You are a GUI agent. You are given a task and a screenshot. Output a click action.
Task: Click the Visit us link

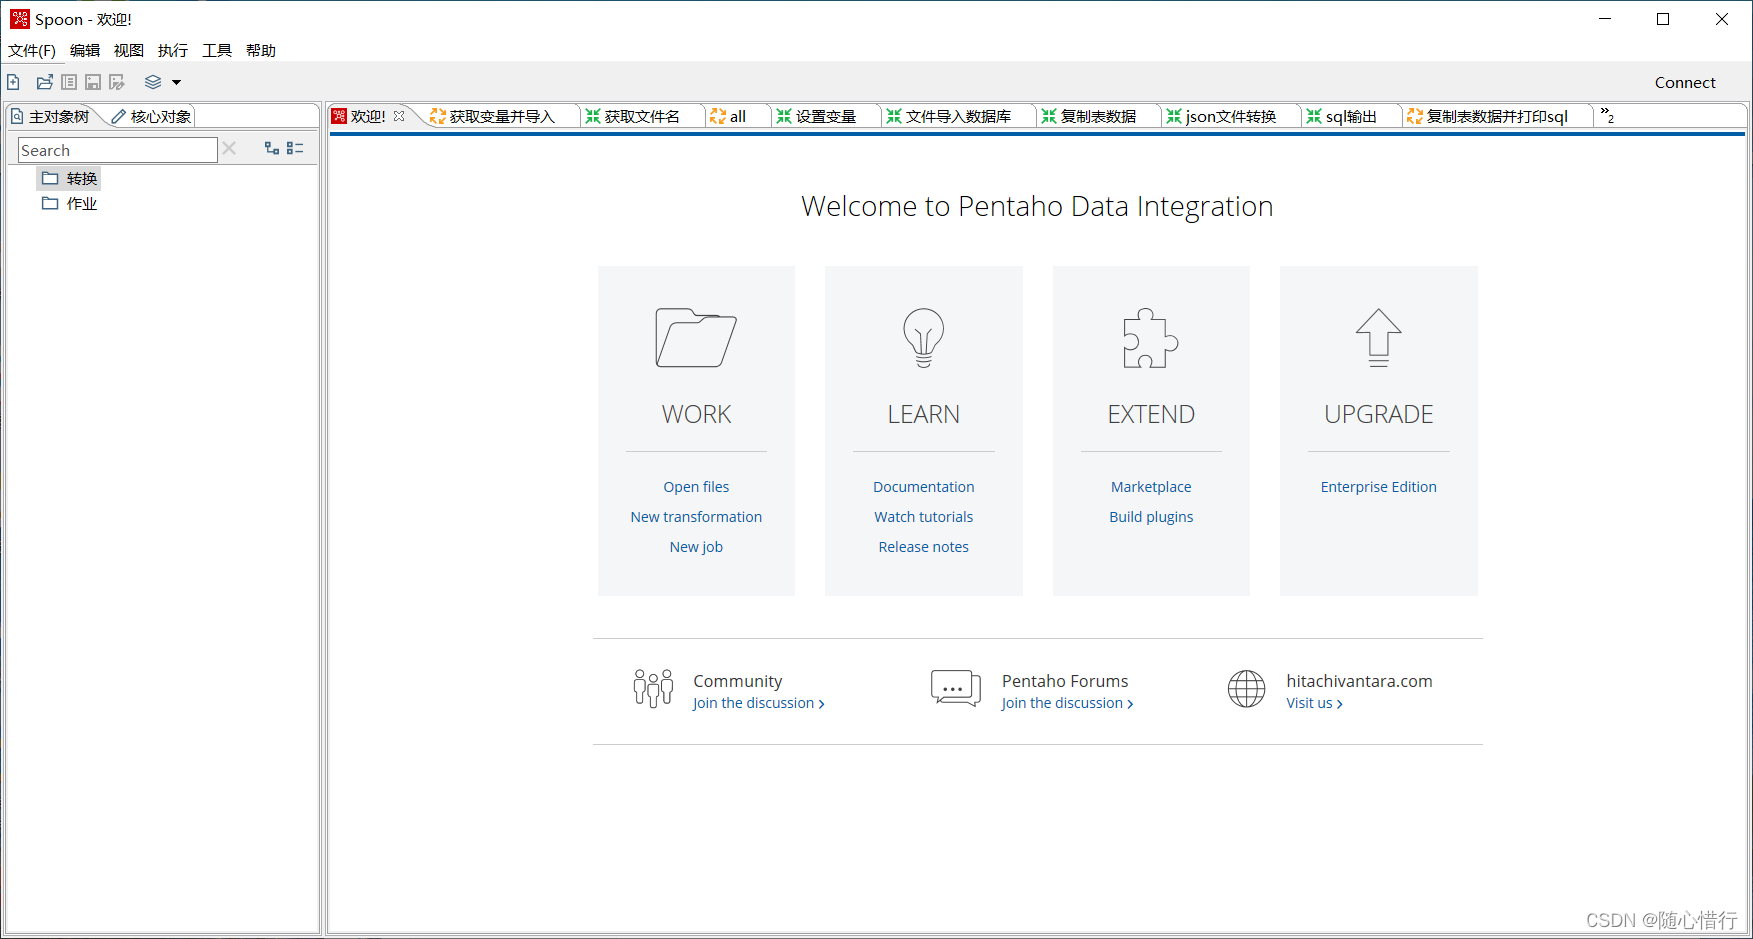[1314, 703]
